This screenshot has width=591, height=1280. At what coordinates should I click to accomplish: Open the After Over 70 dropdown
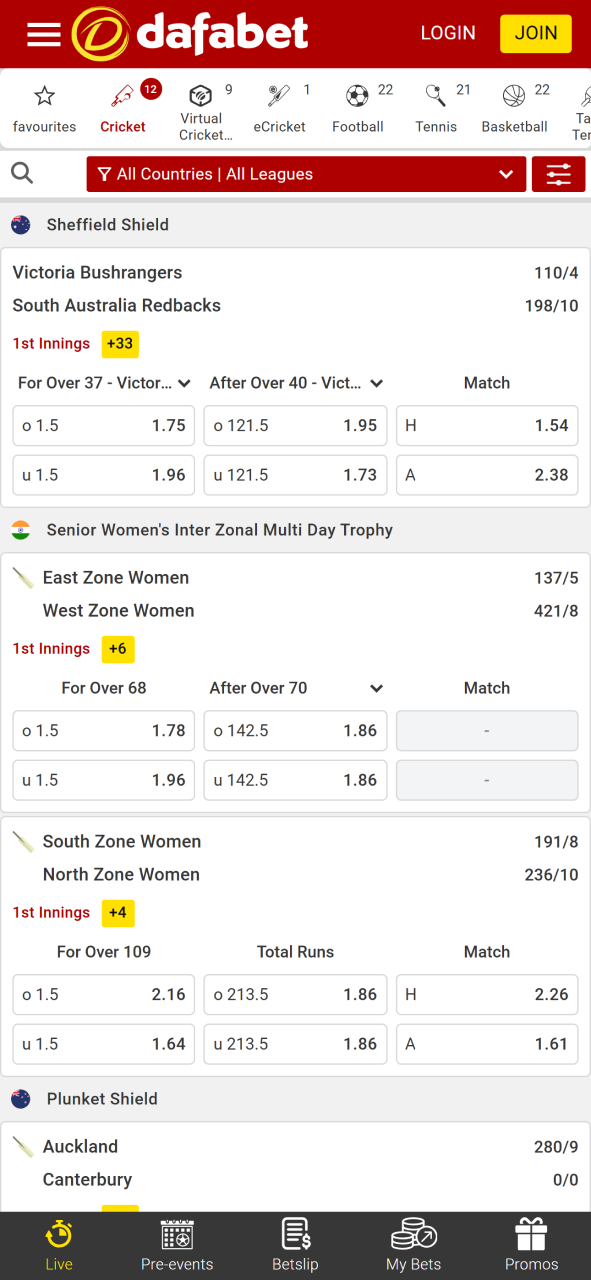pyautogui.click(x=295, y=687)
